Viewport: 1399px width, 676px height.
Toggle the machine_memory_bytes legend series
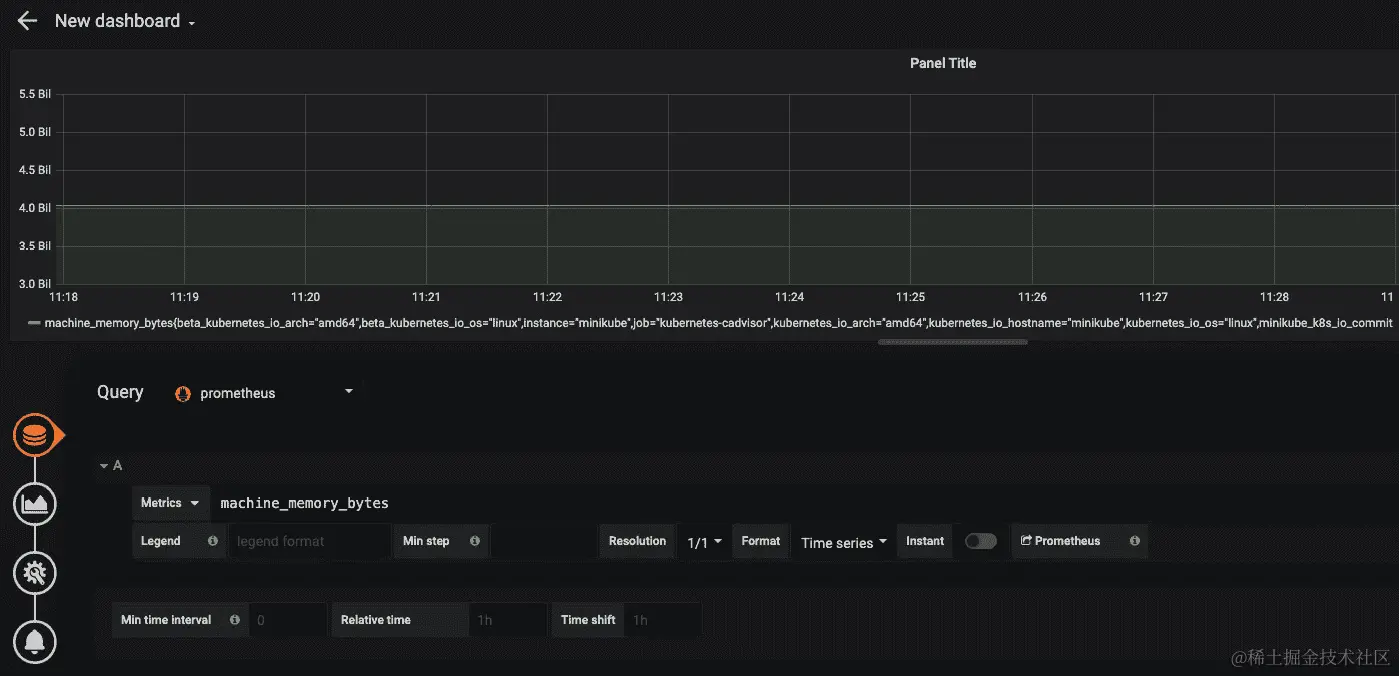(718, 323)
